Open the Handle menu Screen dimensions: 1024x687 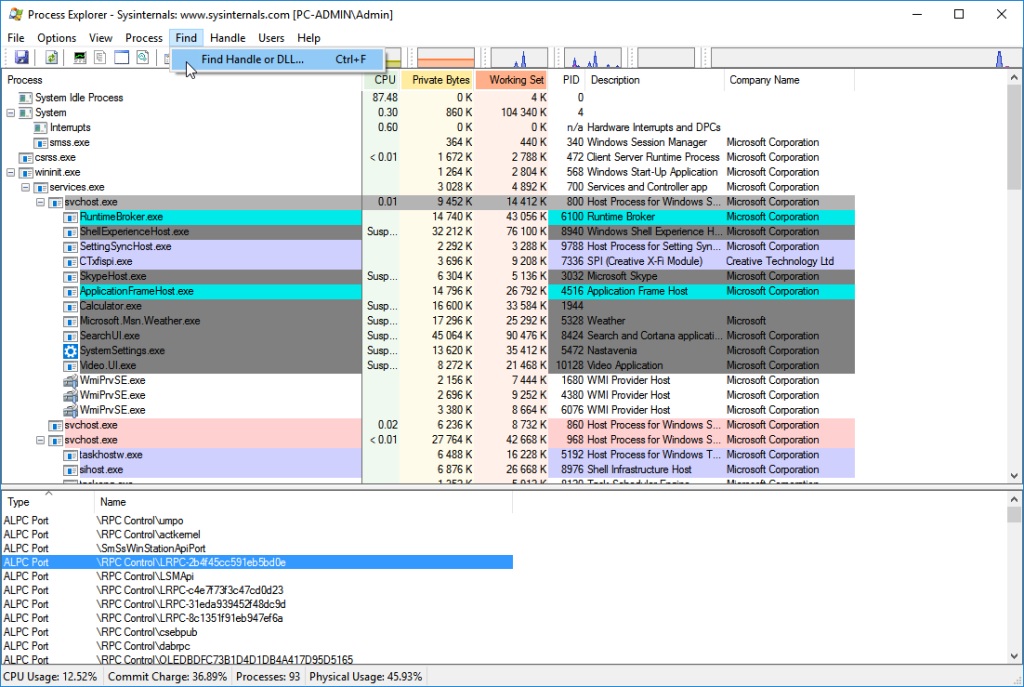[228, 38]
